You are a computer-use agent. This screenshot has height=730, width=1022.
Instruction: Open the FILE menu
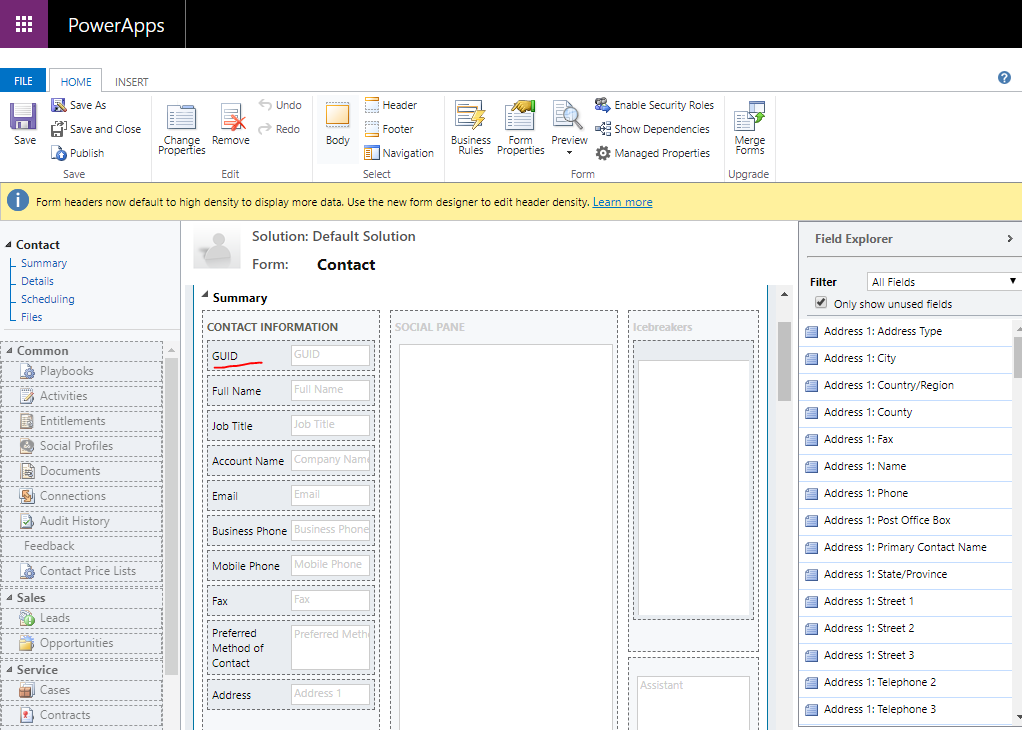24,80
